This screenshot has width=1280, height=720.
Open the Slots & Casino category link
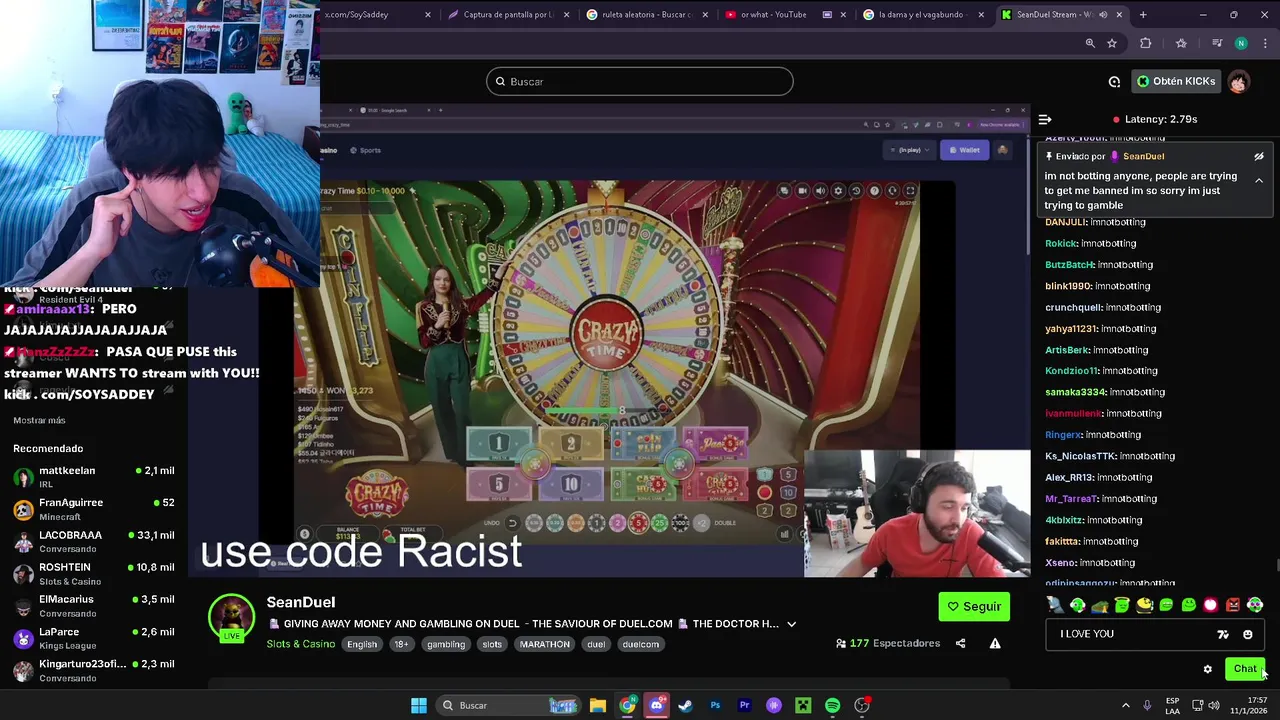click(x=300, y=644)
